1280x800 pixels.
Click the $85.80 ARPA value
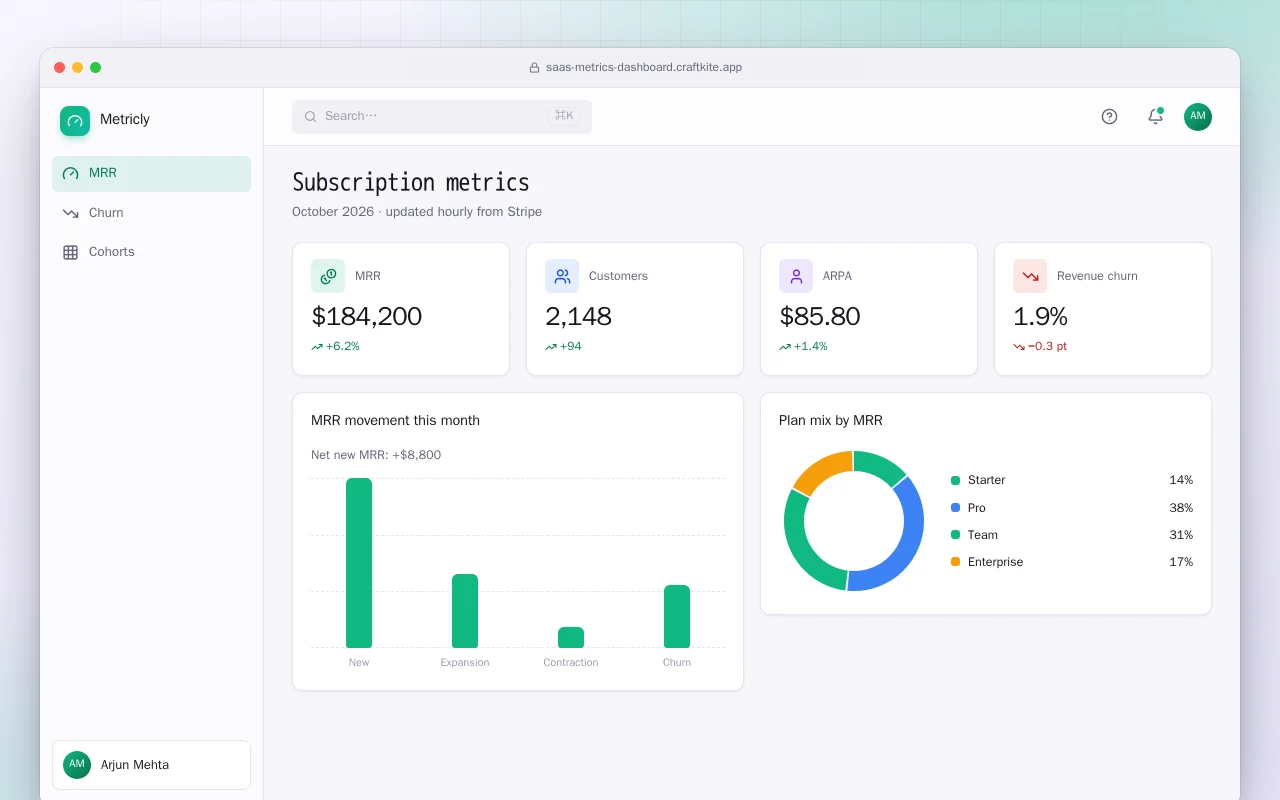pos(820,317)
